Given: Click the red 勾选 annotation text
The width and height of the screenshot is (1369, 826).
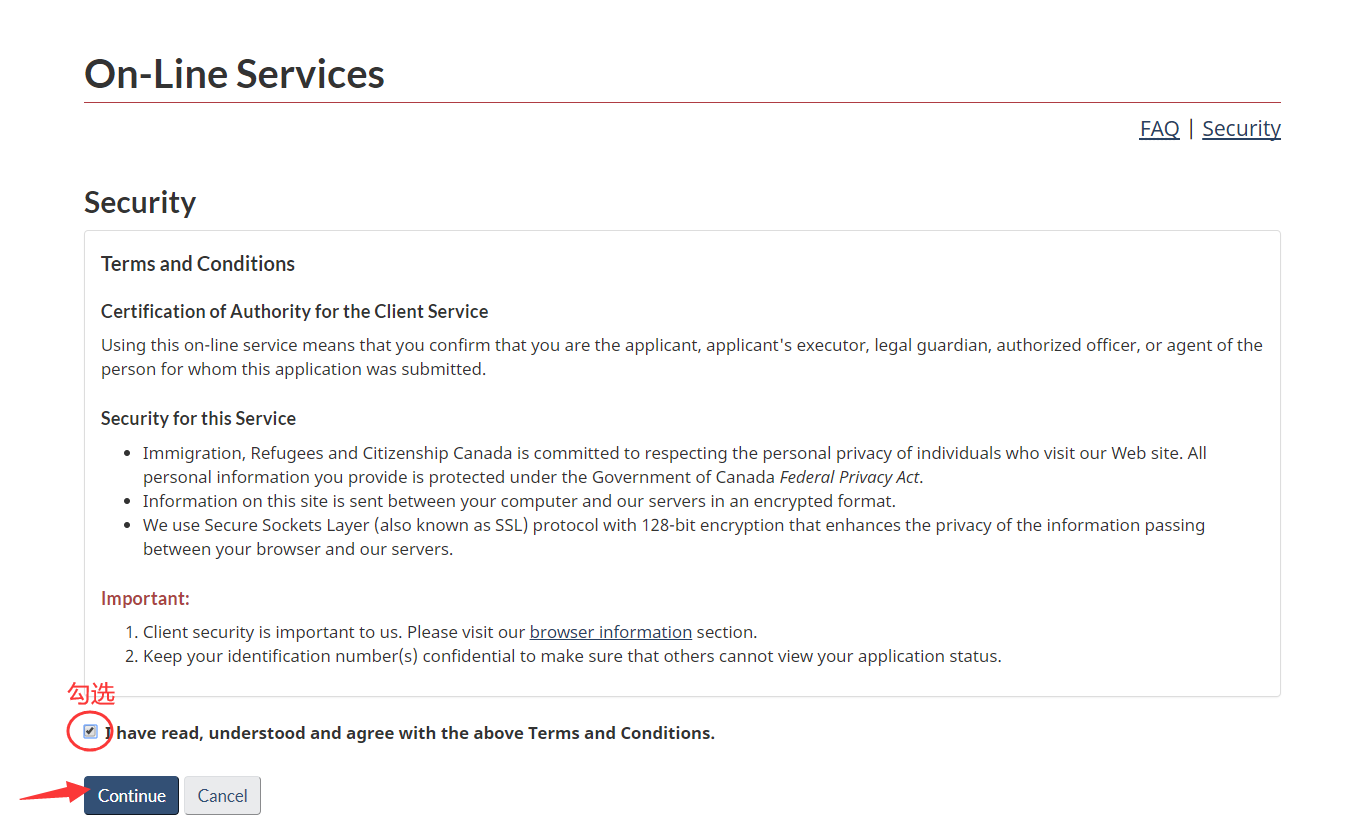Looking at the screenshot, I should tap(91, 694).
